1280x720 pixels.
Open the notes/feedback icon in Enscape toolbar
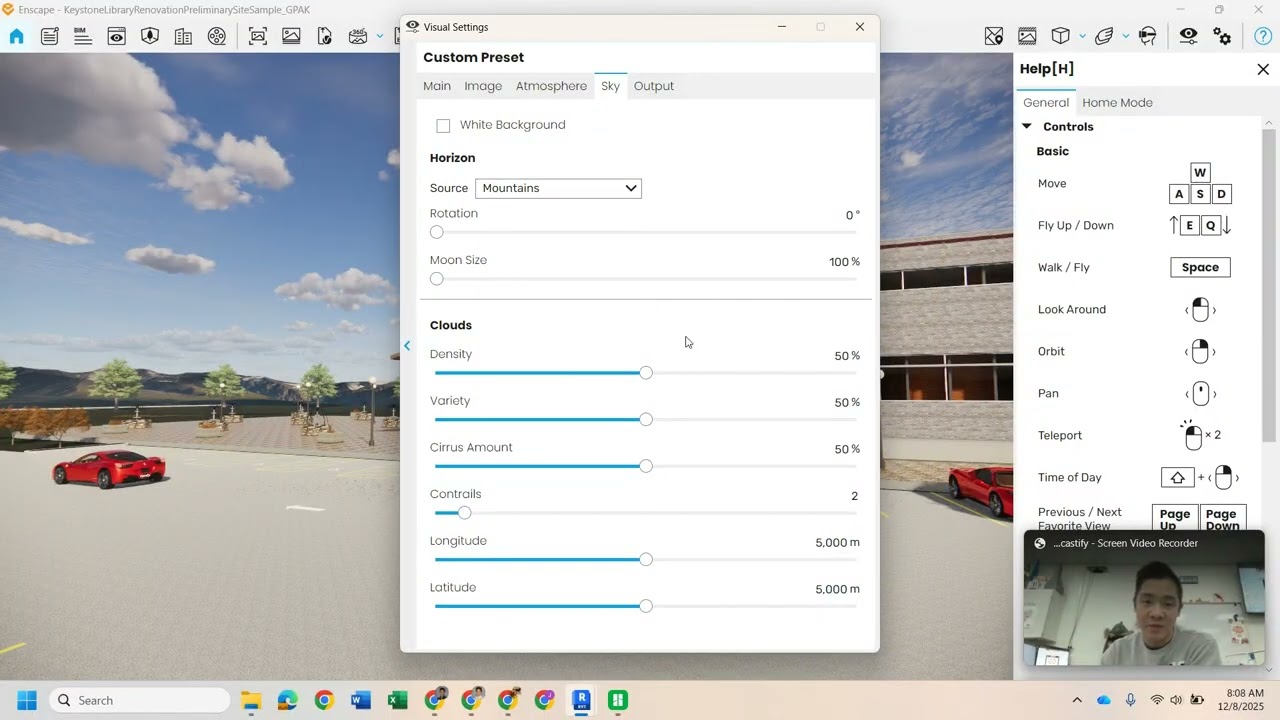click(x=49, y=36)
